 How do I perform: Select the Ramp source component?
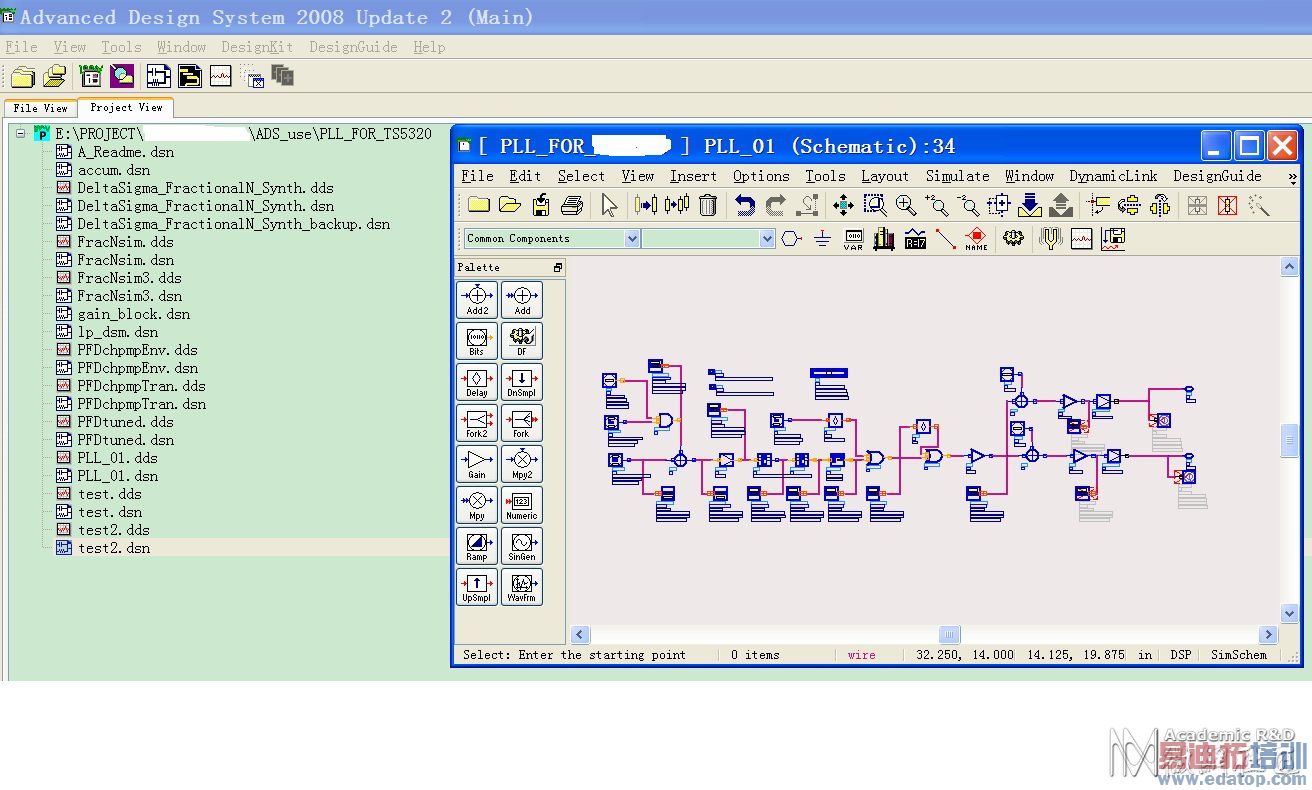click(x=477, y=545)
